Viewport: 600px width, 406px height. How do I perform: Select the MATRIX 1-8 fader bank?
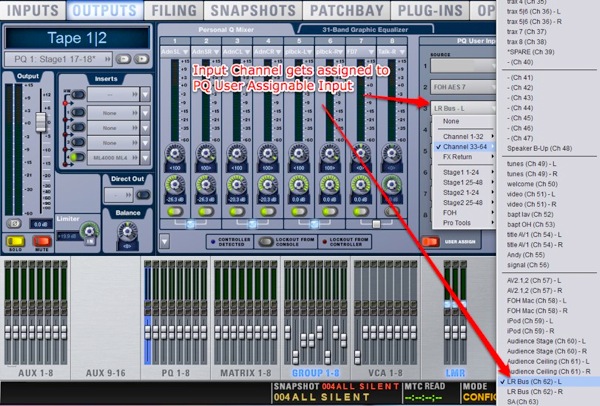(x=246, y=372)
